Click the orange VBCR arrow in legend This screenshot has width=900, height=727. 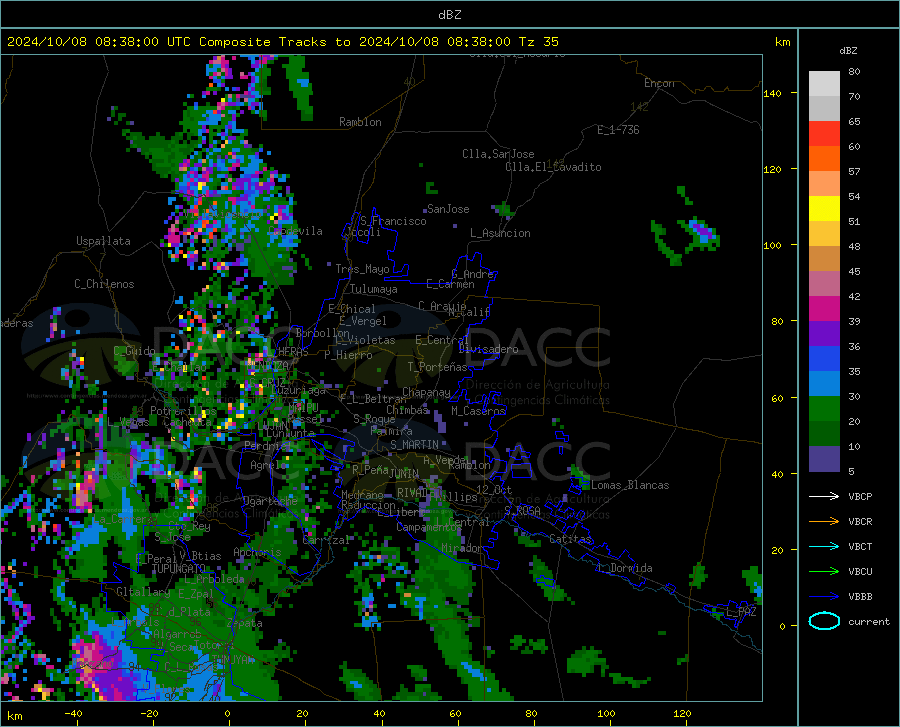point(824,522)
